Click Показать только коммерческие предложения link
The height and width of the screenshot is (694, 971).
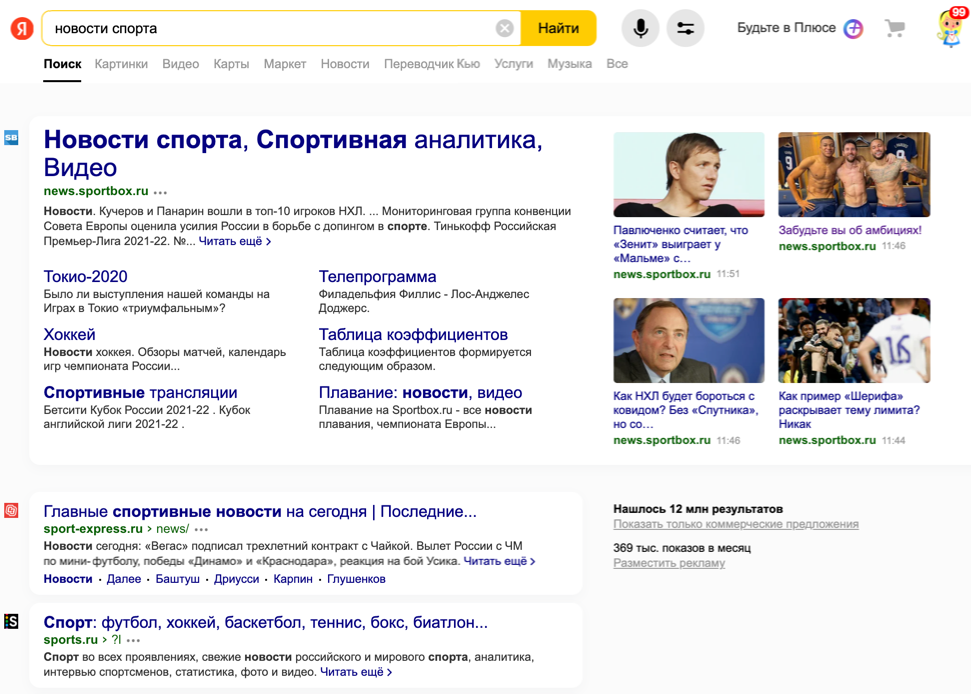(735, 524)
